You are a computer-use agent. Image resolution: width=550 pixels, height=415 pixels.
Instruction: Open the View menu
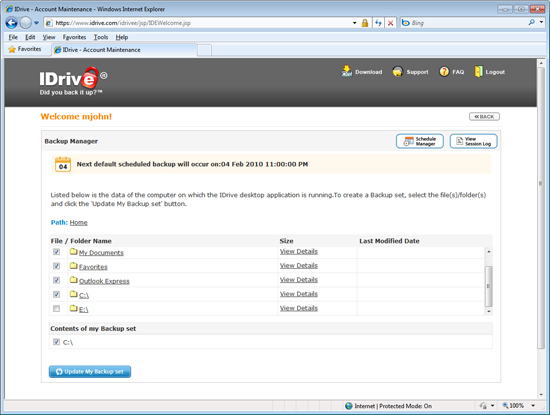pos(49,37)
